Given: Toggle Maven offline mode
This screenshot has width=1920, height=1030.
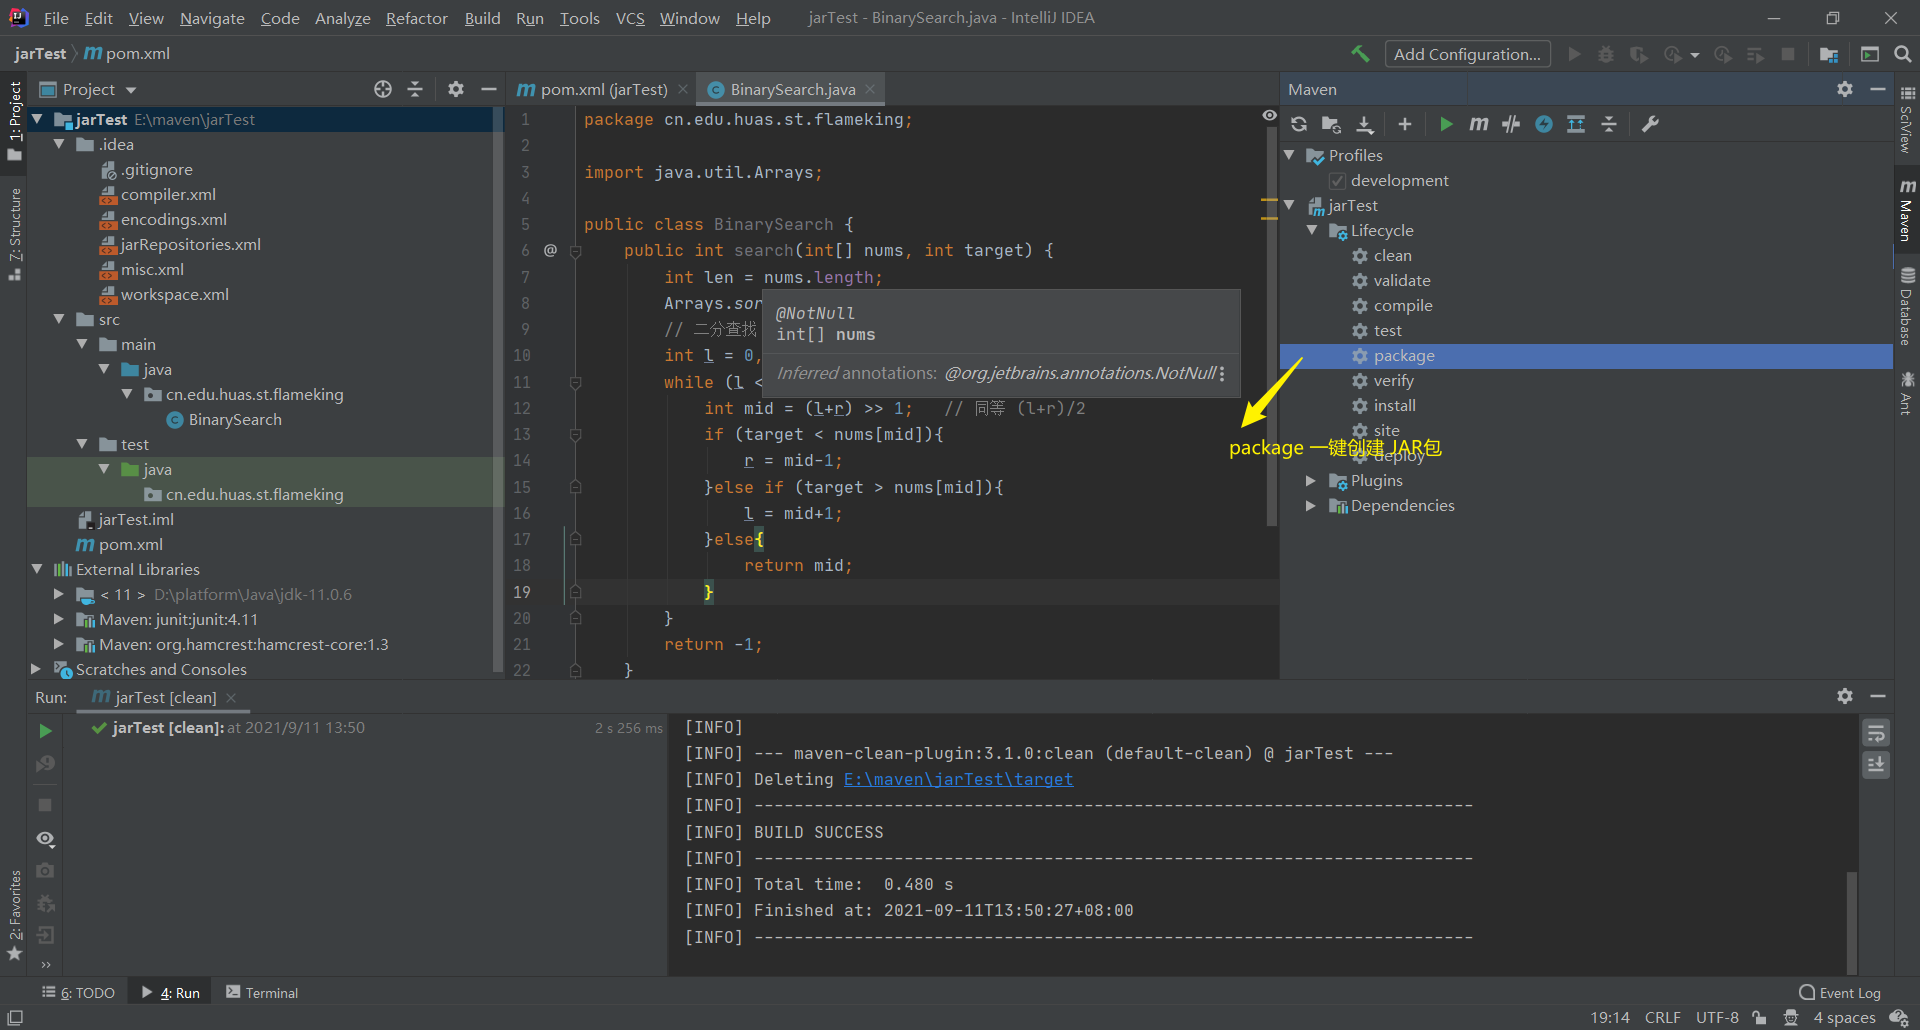Looking at the screenshot, I should coord(1511,124).
